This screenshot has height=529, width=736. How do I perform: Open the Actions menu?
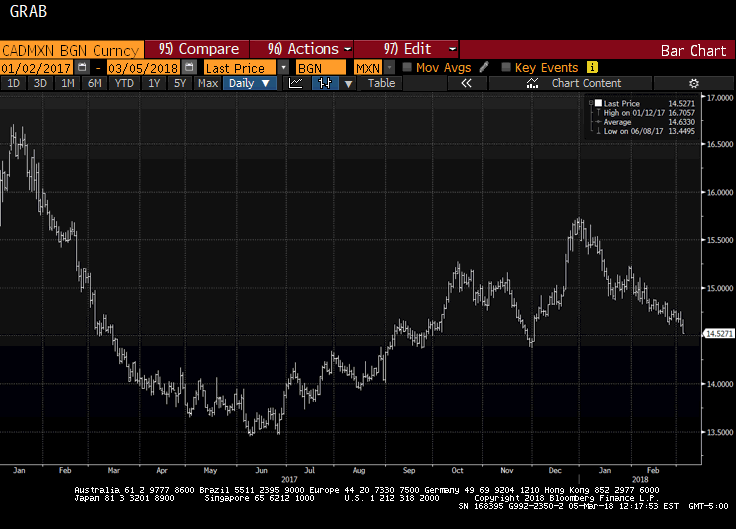309,49
